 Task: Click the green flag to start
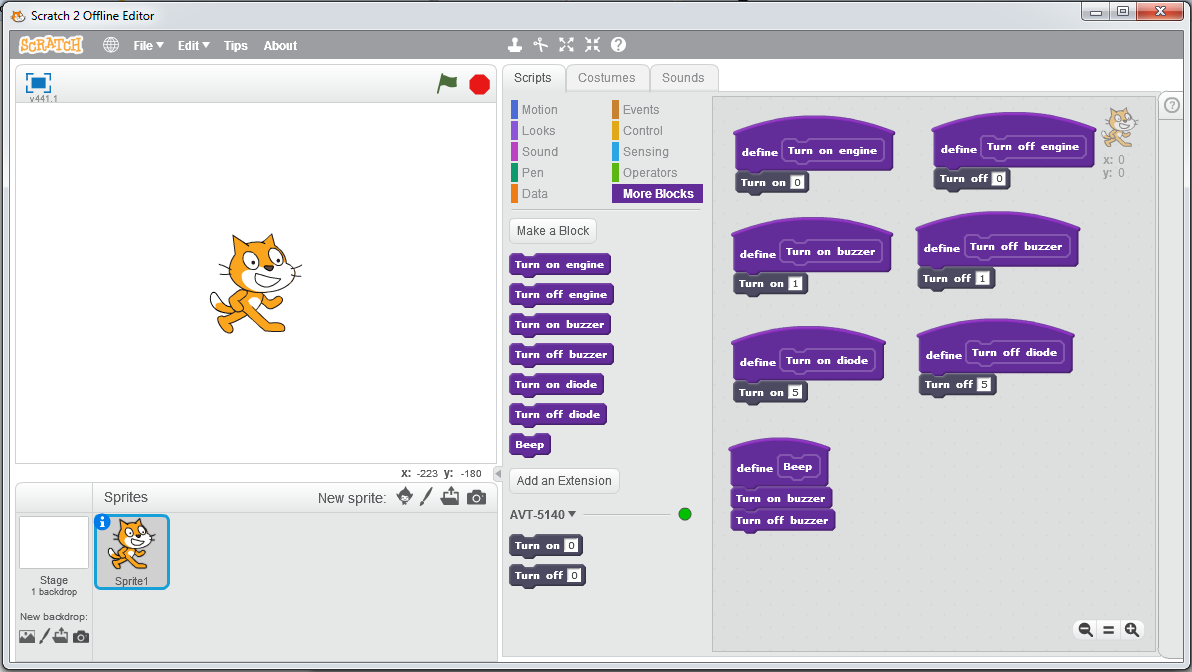[447, 84]
